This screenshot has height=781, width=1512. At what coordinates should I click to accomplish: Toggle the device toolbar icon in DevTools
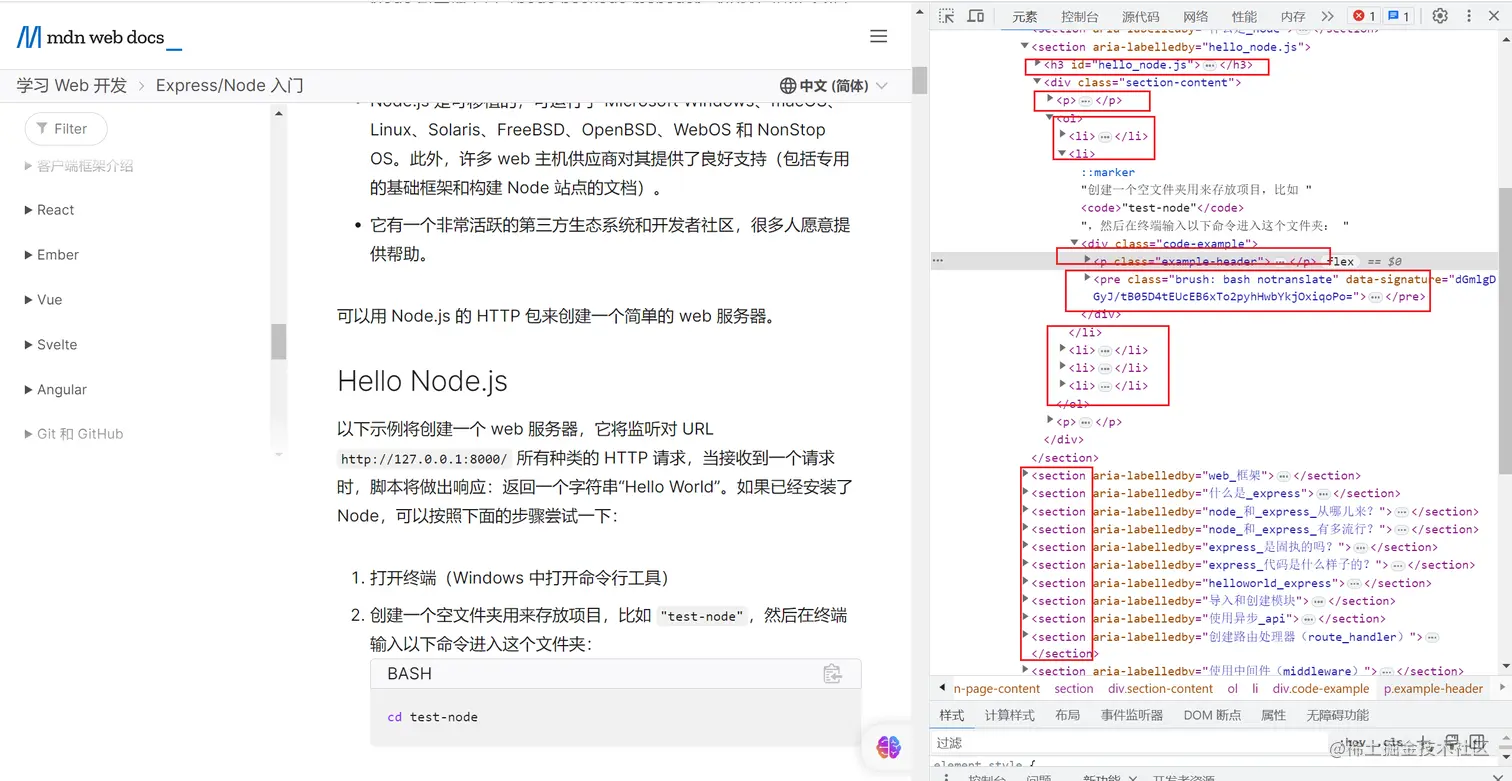[976, 16]
